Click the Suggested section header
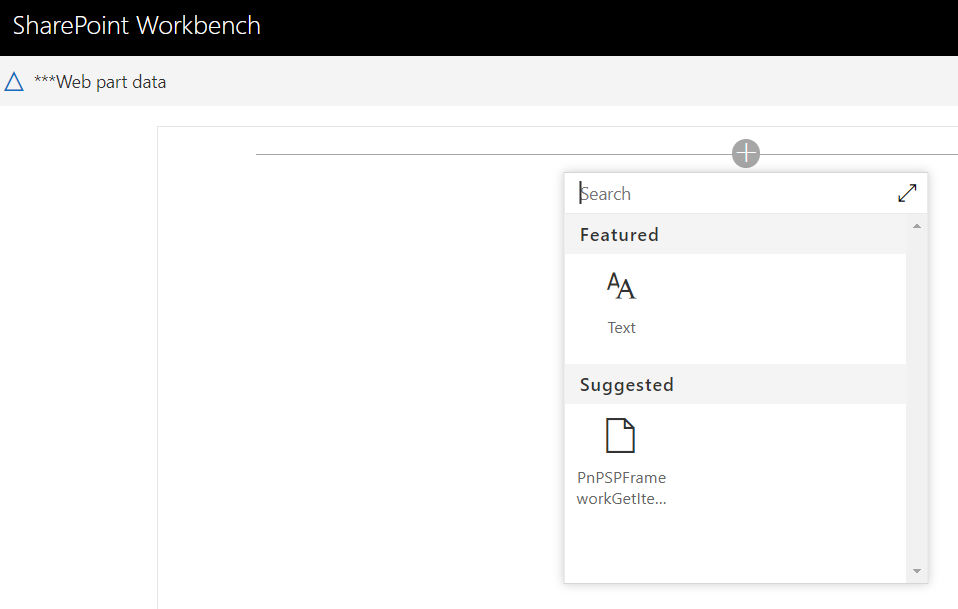This screenshot has height=609, width=958. 735,384
